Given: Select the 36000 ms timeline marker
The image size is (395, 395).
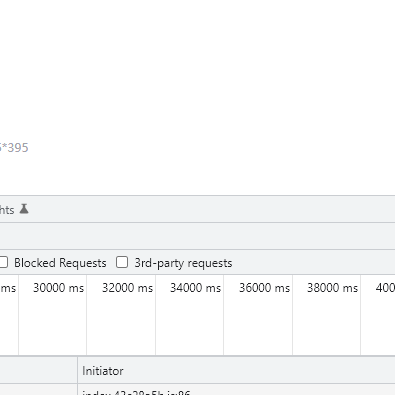Looking at the screenshot, I should (264, 288).
